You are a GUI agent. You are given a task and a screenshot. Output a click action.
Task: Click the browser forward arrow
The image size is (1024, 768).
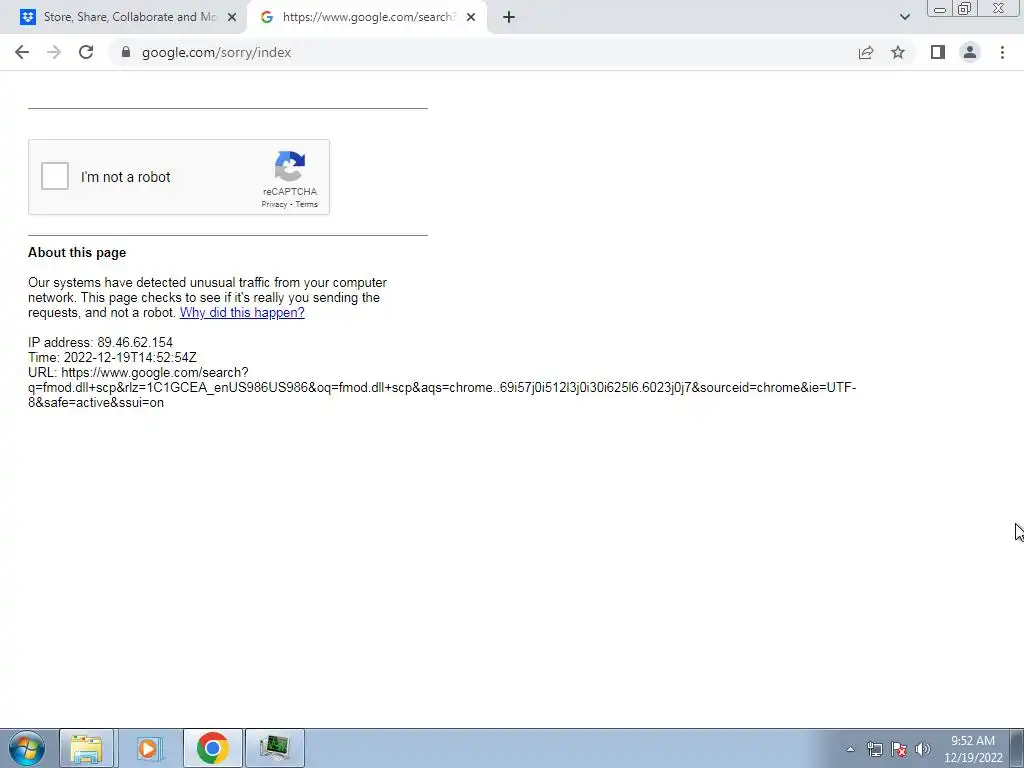(54, 52)
